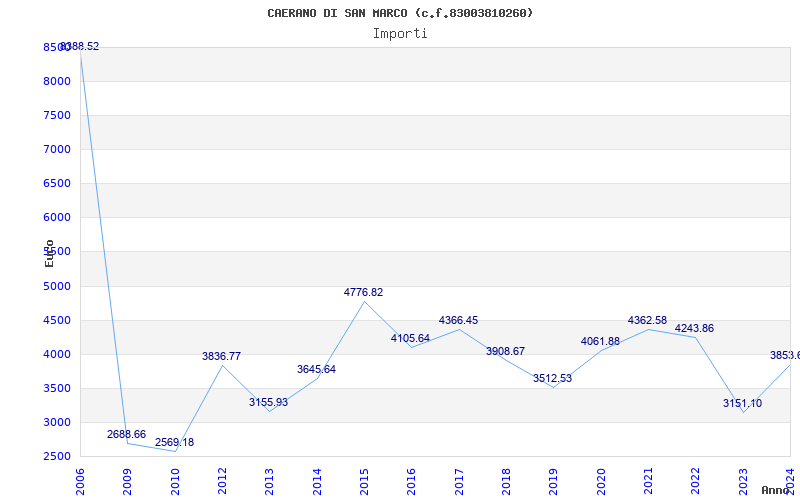The width and height of the screenshot is (800, 500).
Task: Click the 3645.64 data label
Action: coord(316,369)
